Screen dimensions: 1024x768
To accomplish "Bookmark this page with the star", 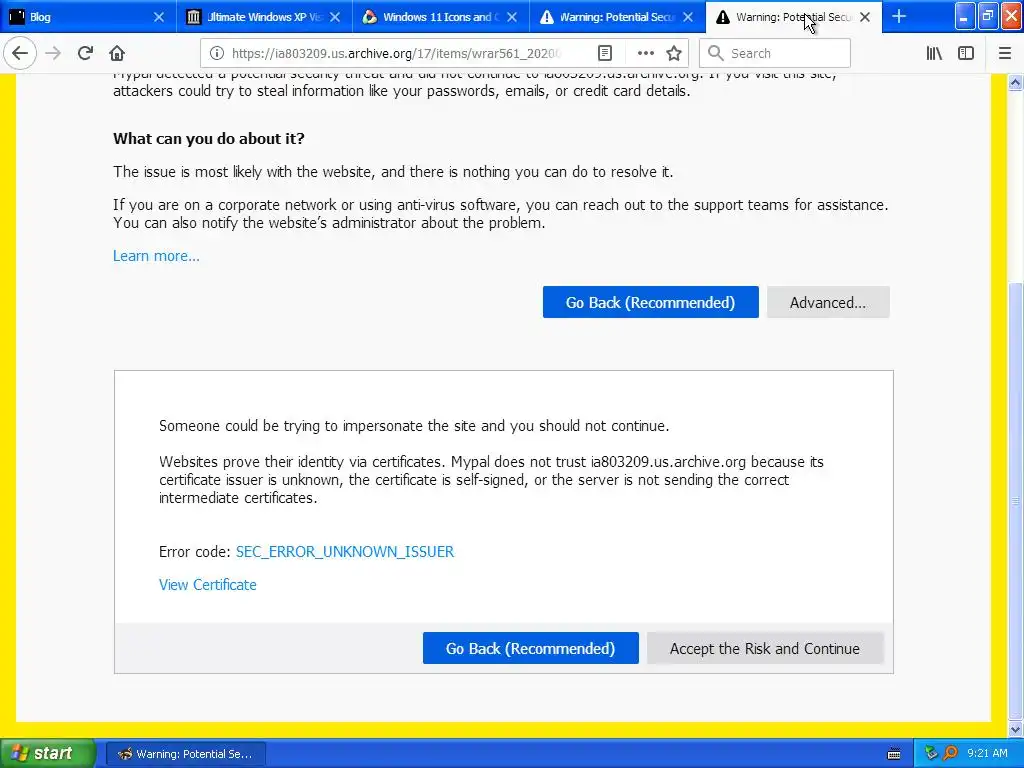I will pos(674,54).
